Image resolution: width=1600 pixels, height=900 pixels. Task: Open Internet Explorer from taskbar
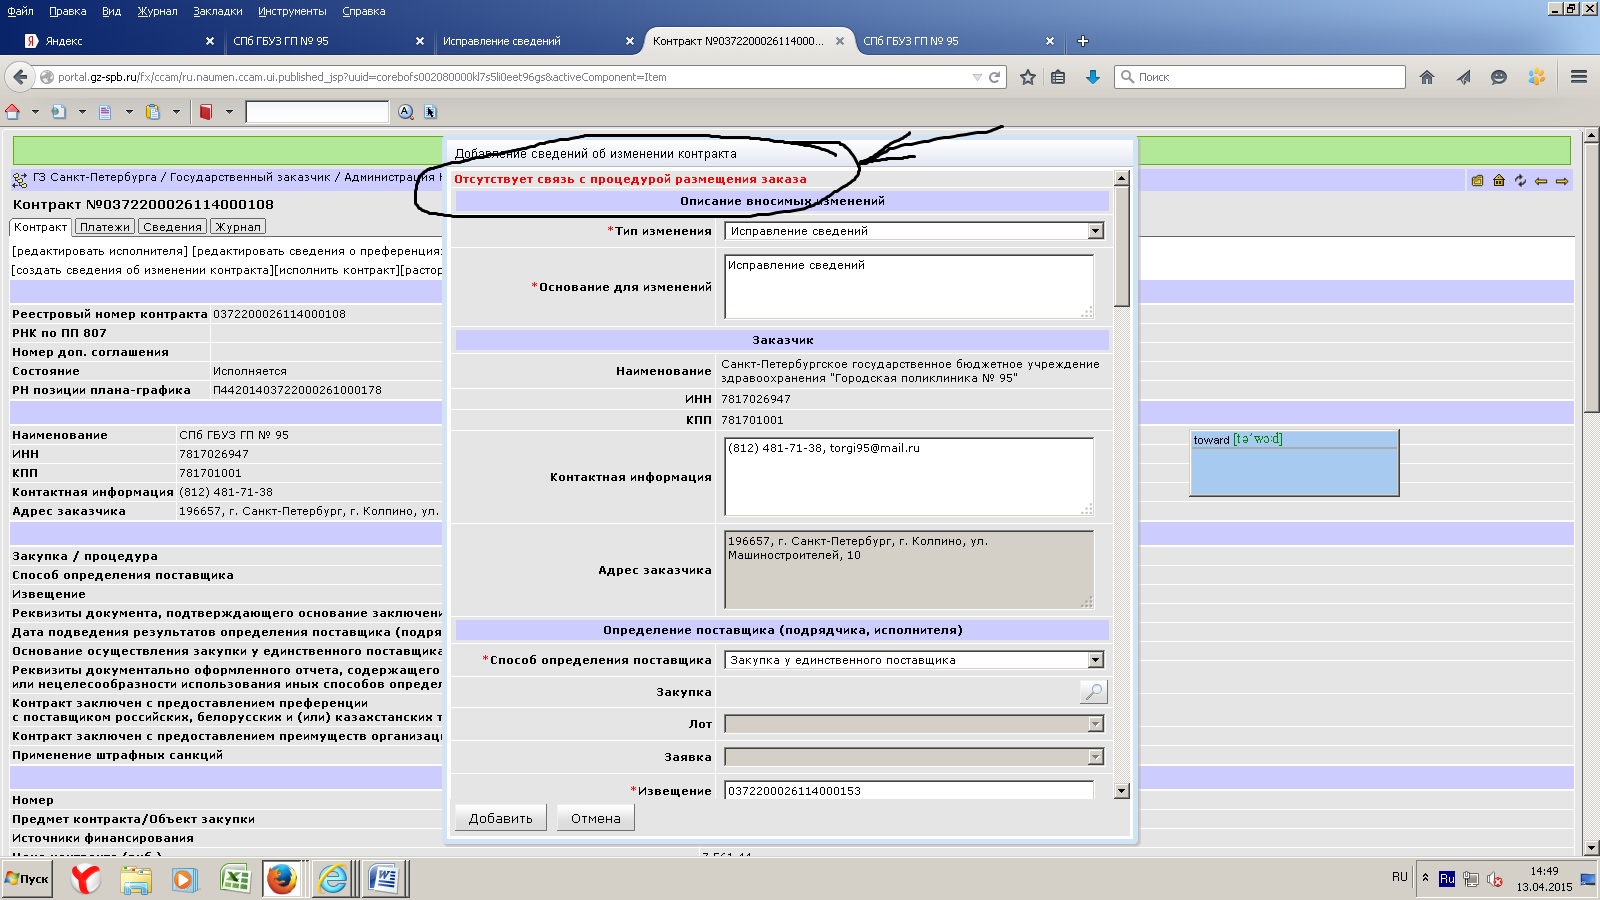(333, 879)
